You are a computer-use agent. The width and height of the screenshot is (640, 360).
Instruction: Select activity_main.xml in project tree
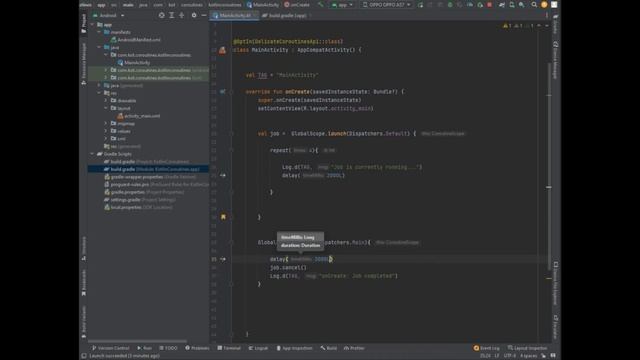point(139,116)
